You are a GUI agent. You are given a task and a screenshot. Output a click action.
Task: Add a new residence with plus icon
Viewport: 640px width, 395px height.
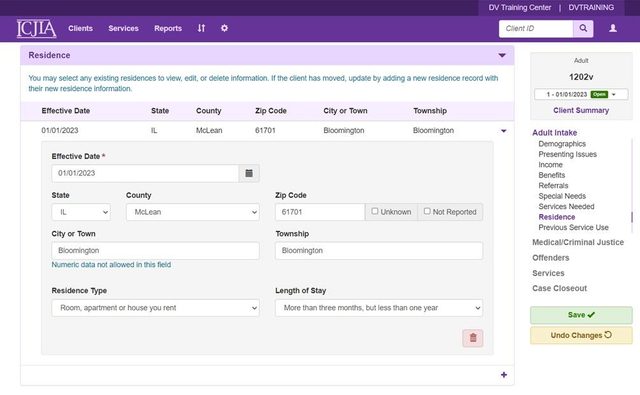(x=504, y=375)
